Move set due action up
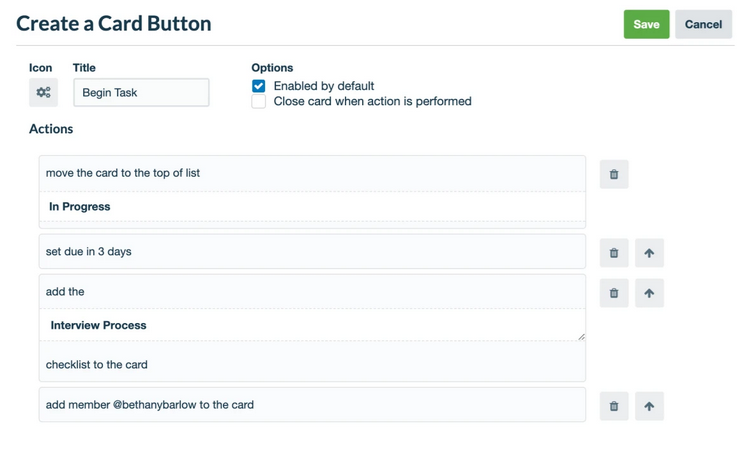 tap(649, 253)
